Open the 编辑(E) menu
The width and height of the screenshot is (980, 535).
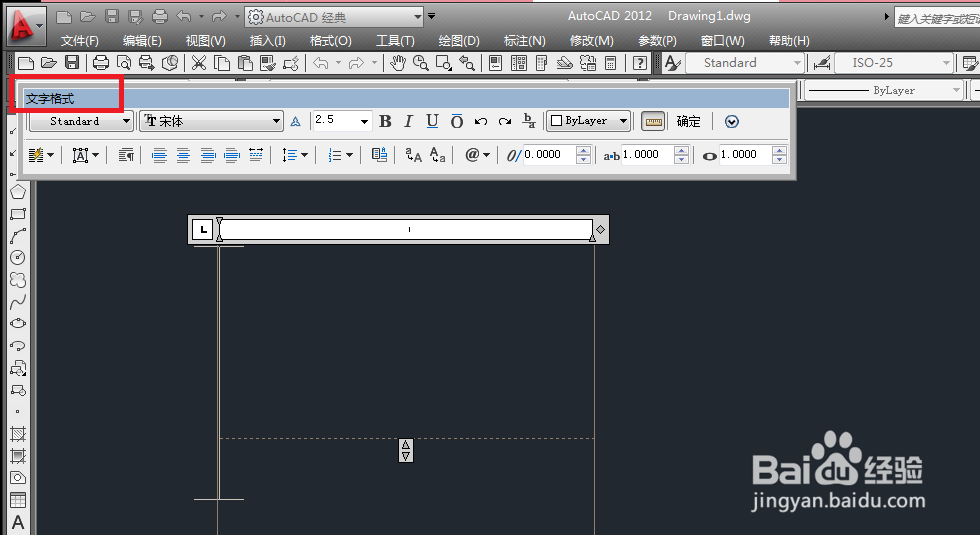pos(142,41)
